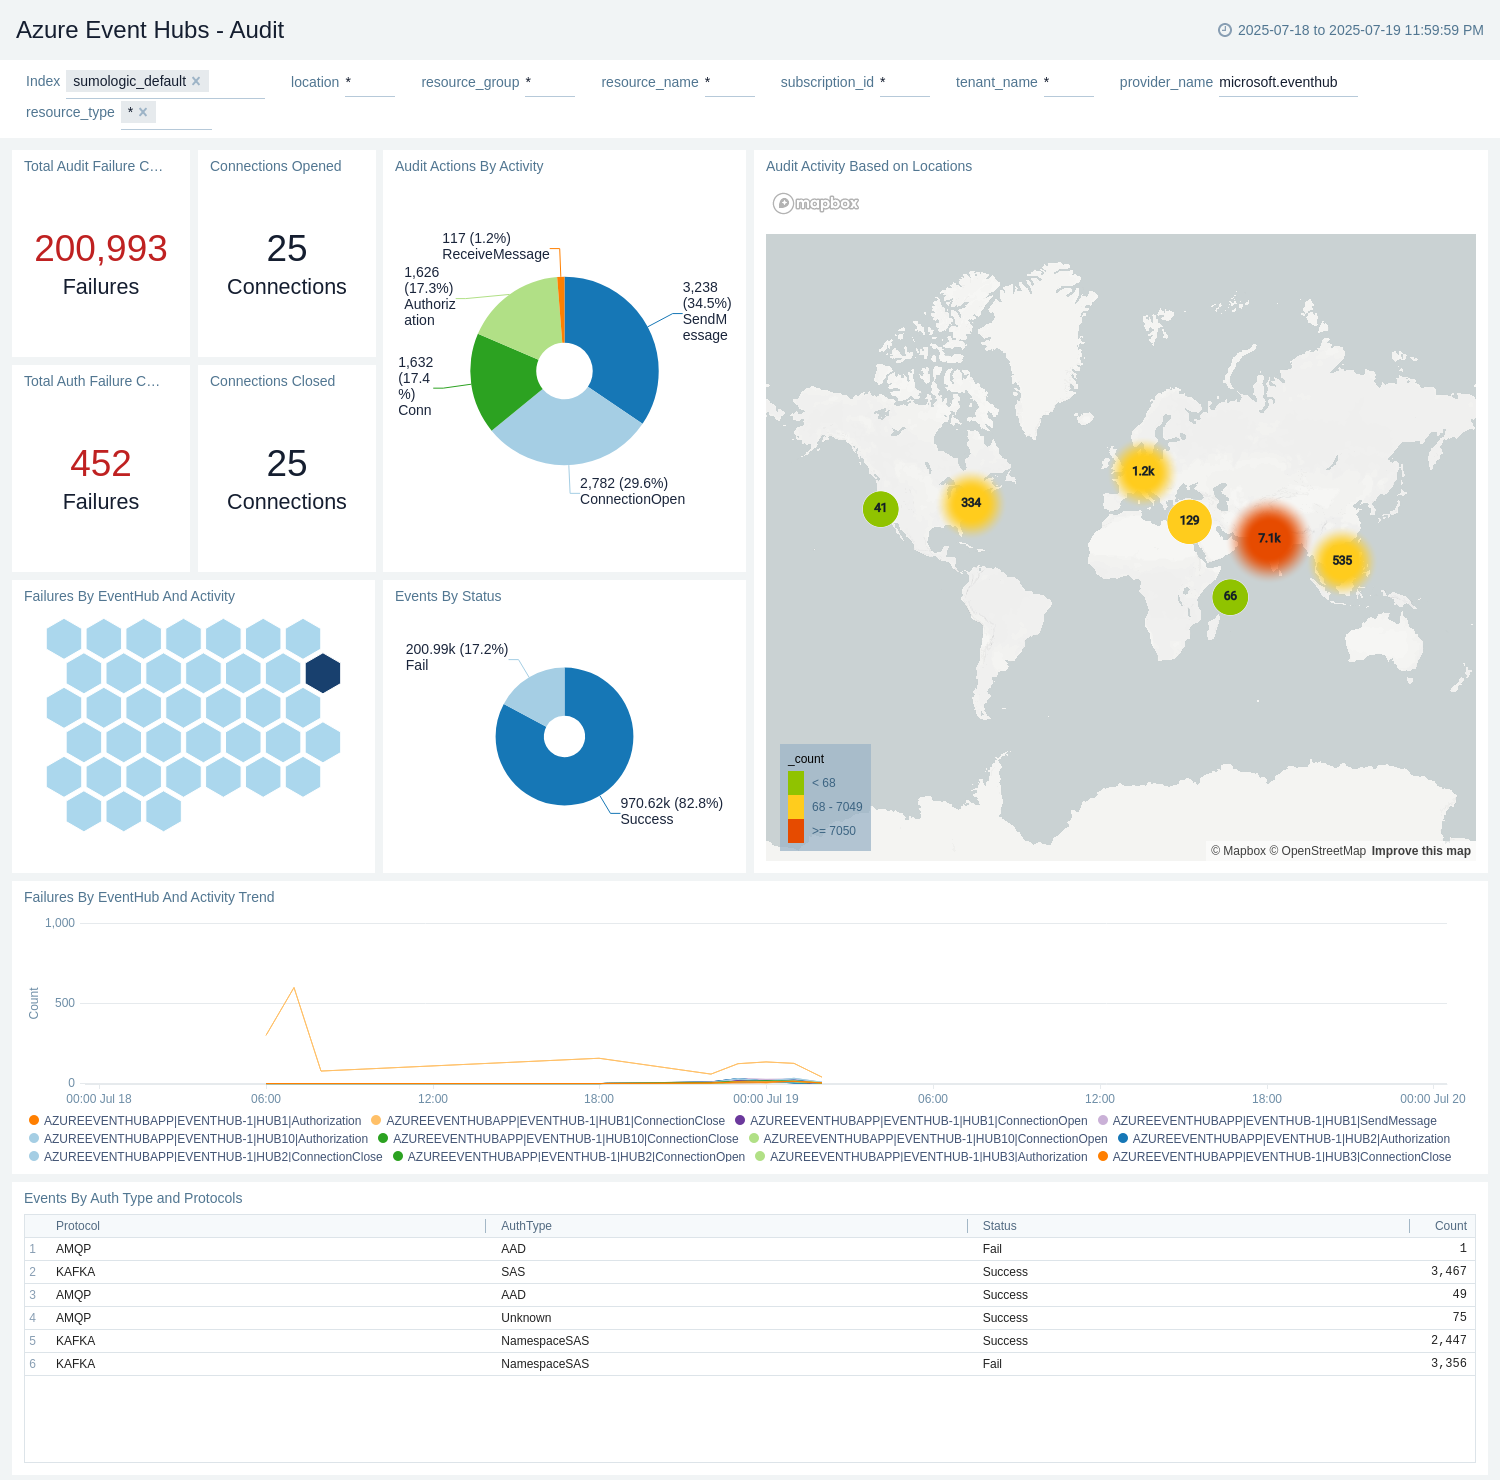Click the 334 map cluster in North America

[x=970, y=503]
